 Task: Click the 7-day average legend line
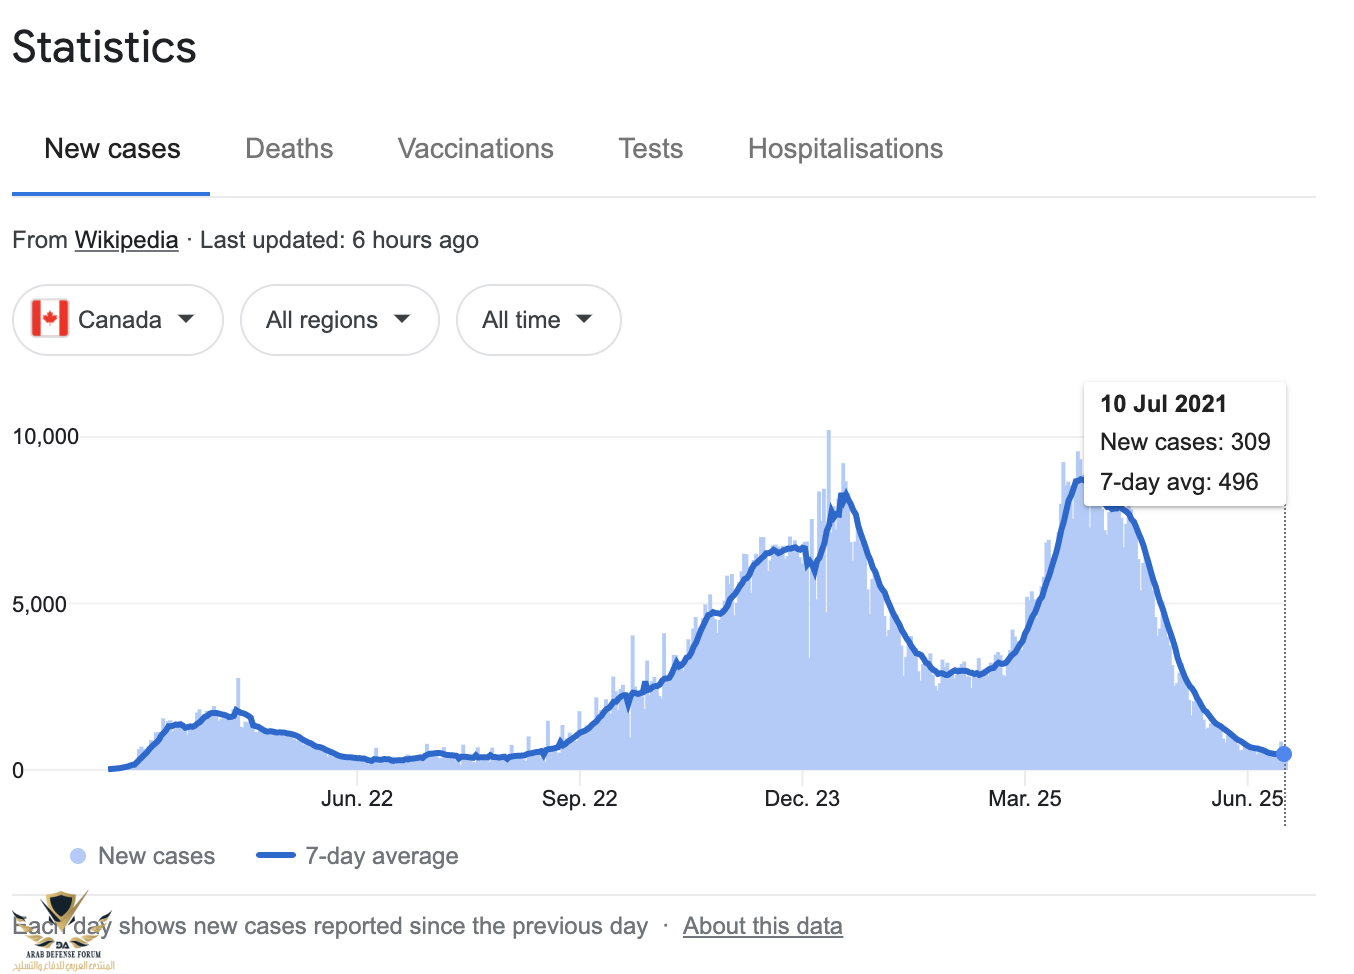(x=276, y=856)
